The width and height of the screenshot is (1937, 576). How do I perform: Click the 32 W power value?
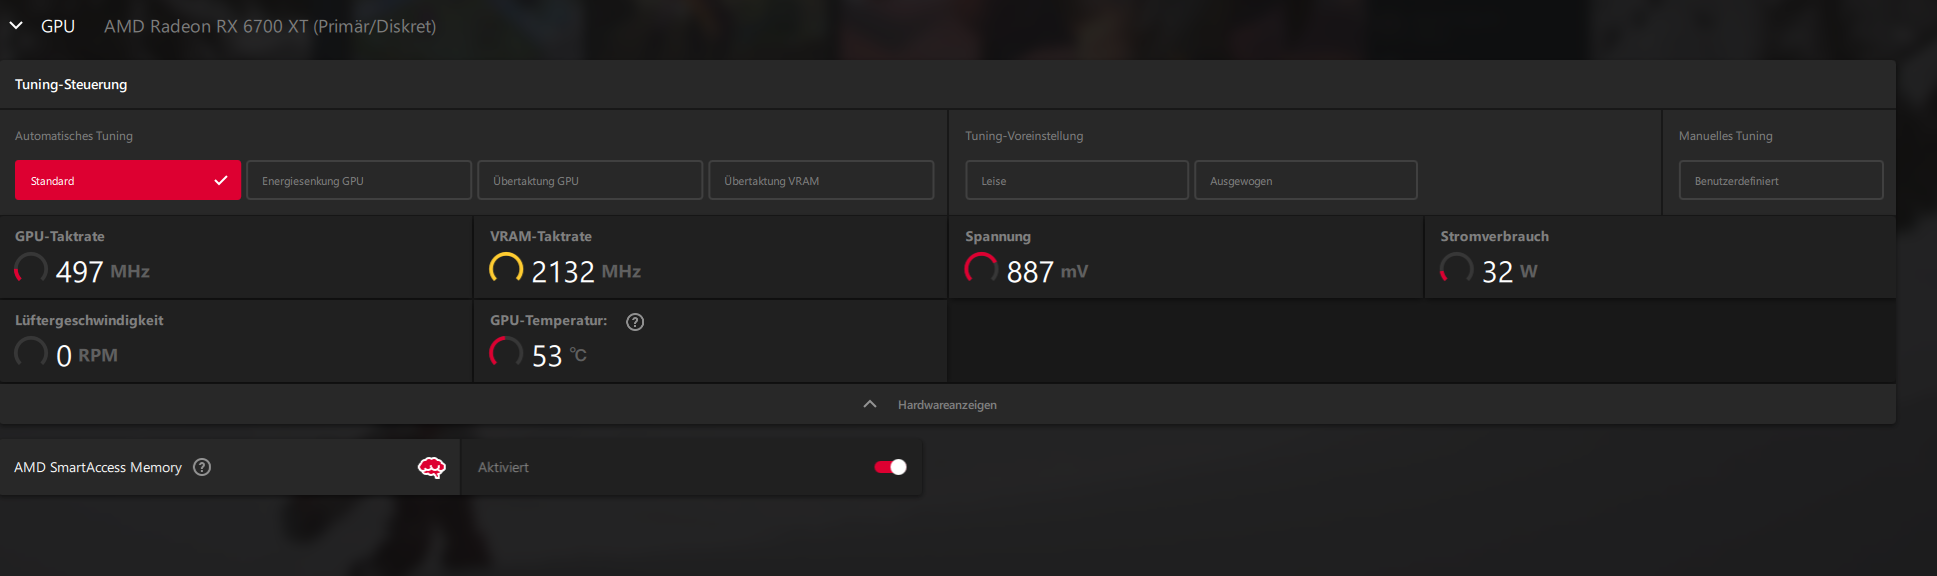tap(1510, 272)
